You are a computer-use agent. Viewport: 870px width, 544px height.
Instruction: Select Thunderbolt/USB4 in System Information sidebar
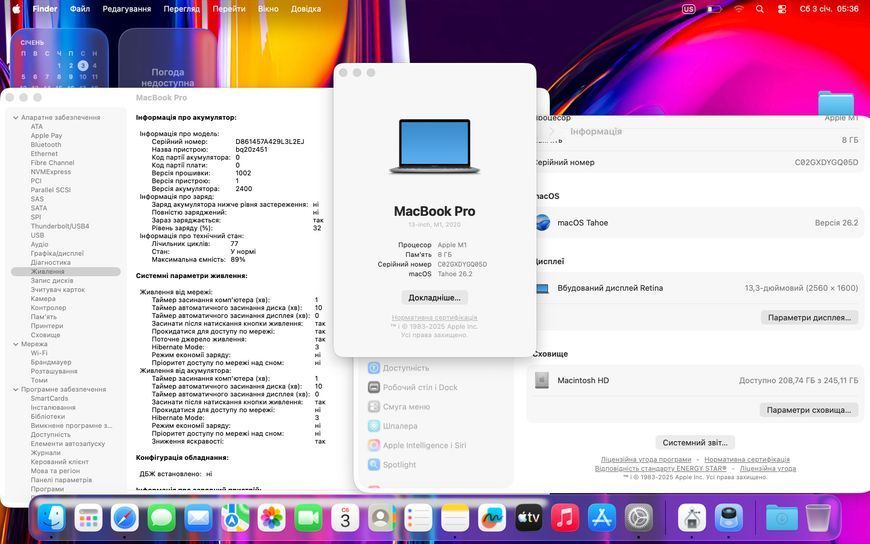(x=60, y=226)
